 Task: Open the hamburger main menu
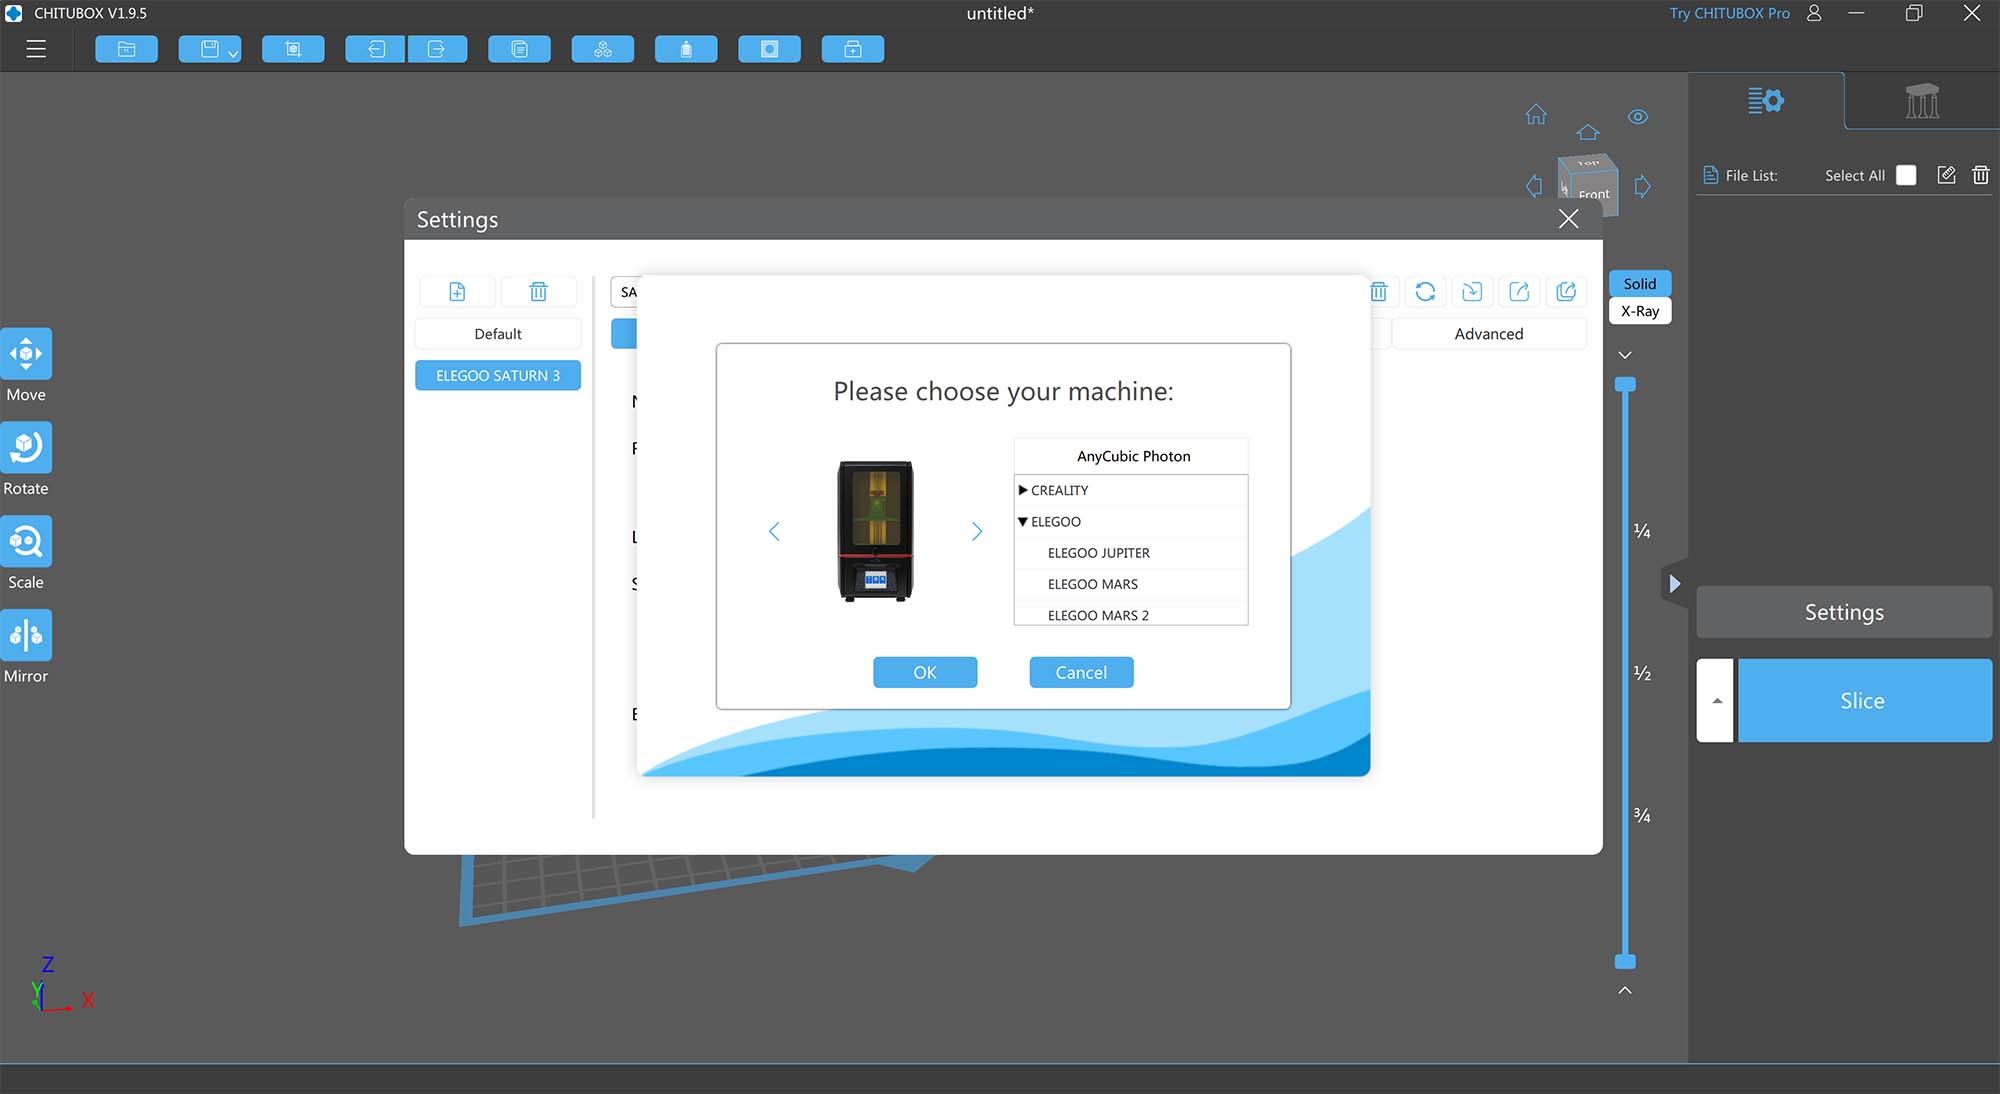(36, 49)
